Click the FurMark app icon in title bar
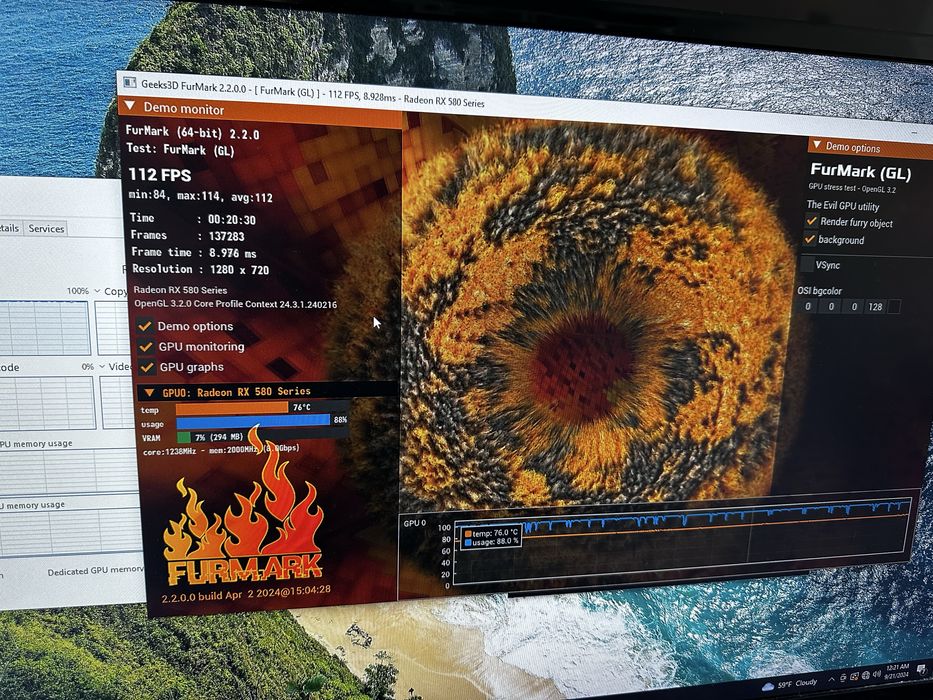 pyautogui.click(x=130, y=82)
